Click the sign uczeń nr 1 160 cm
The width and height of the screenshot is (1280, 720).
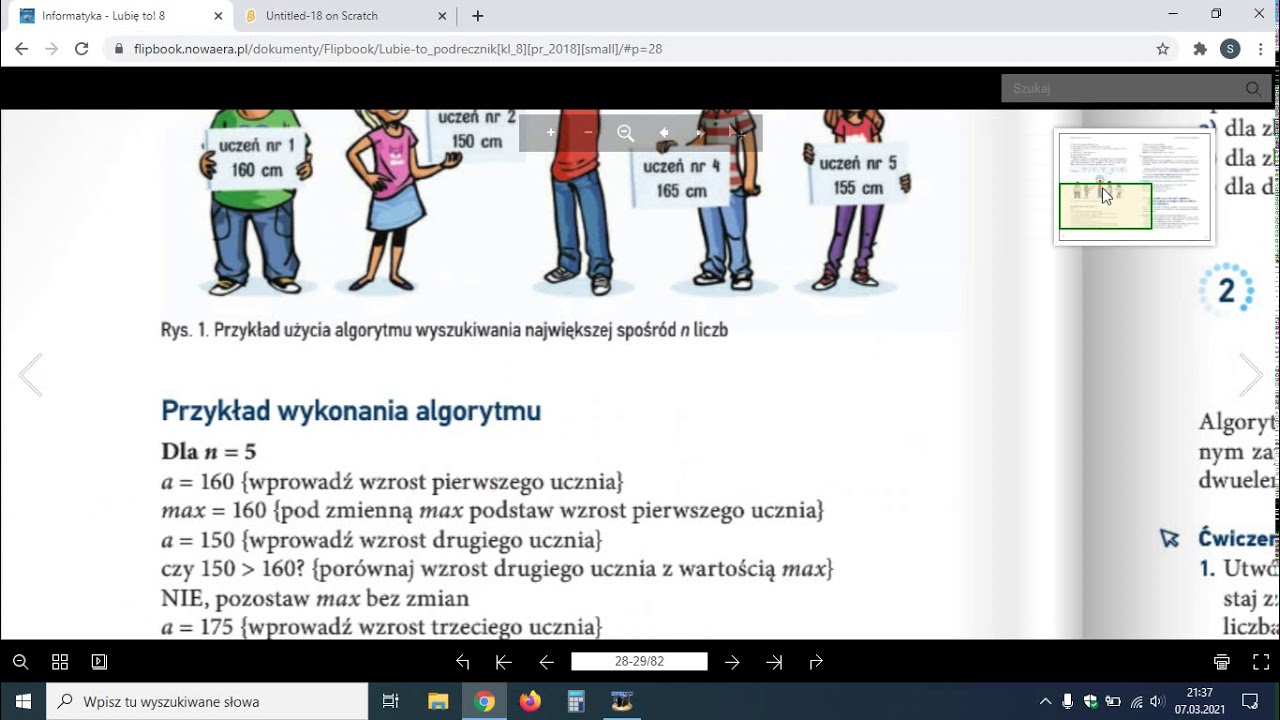(257, 157)
